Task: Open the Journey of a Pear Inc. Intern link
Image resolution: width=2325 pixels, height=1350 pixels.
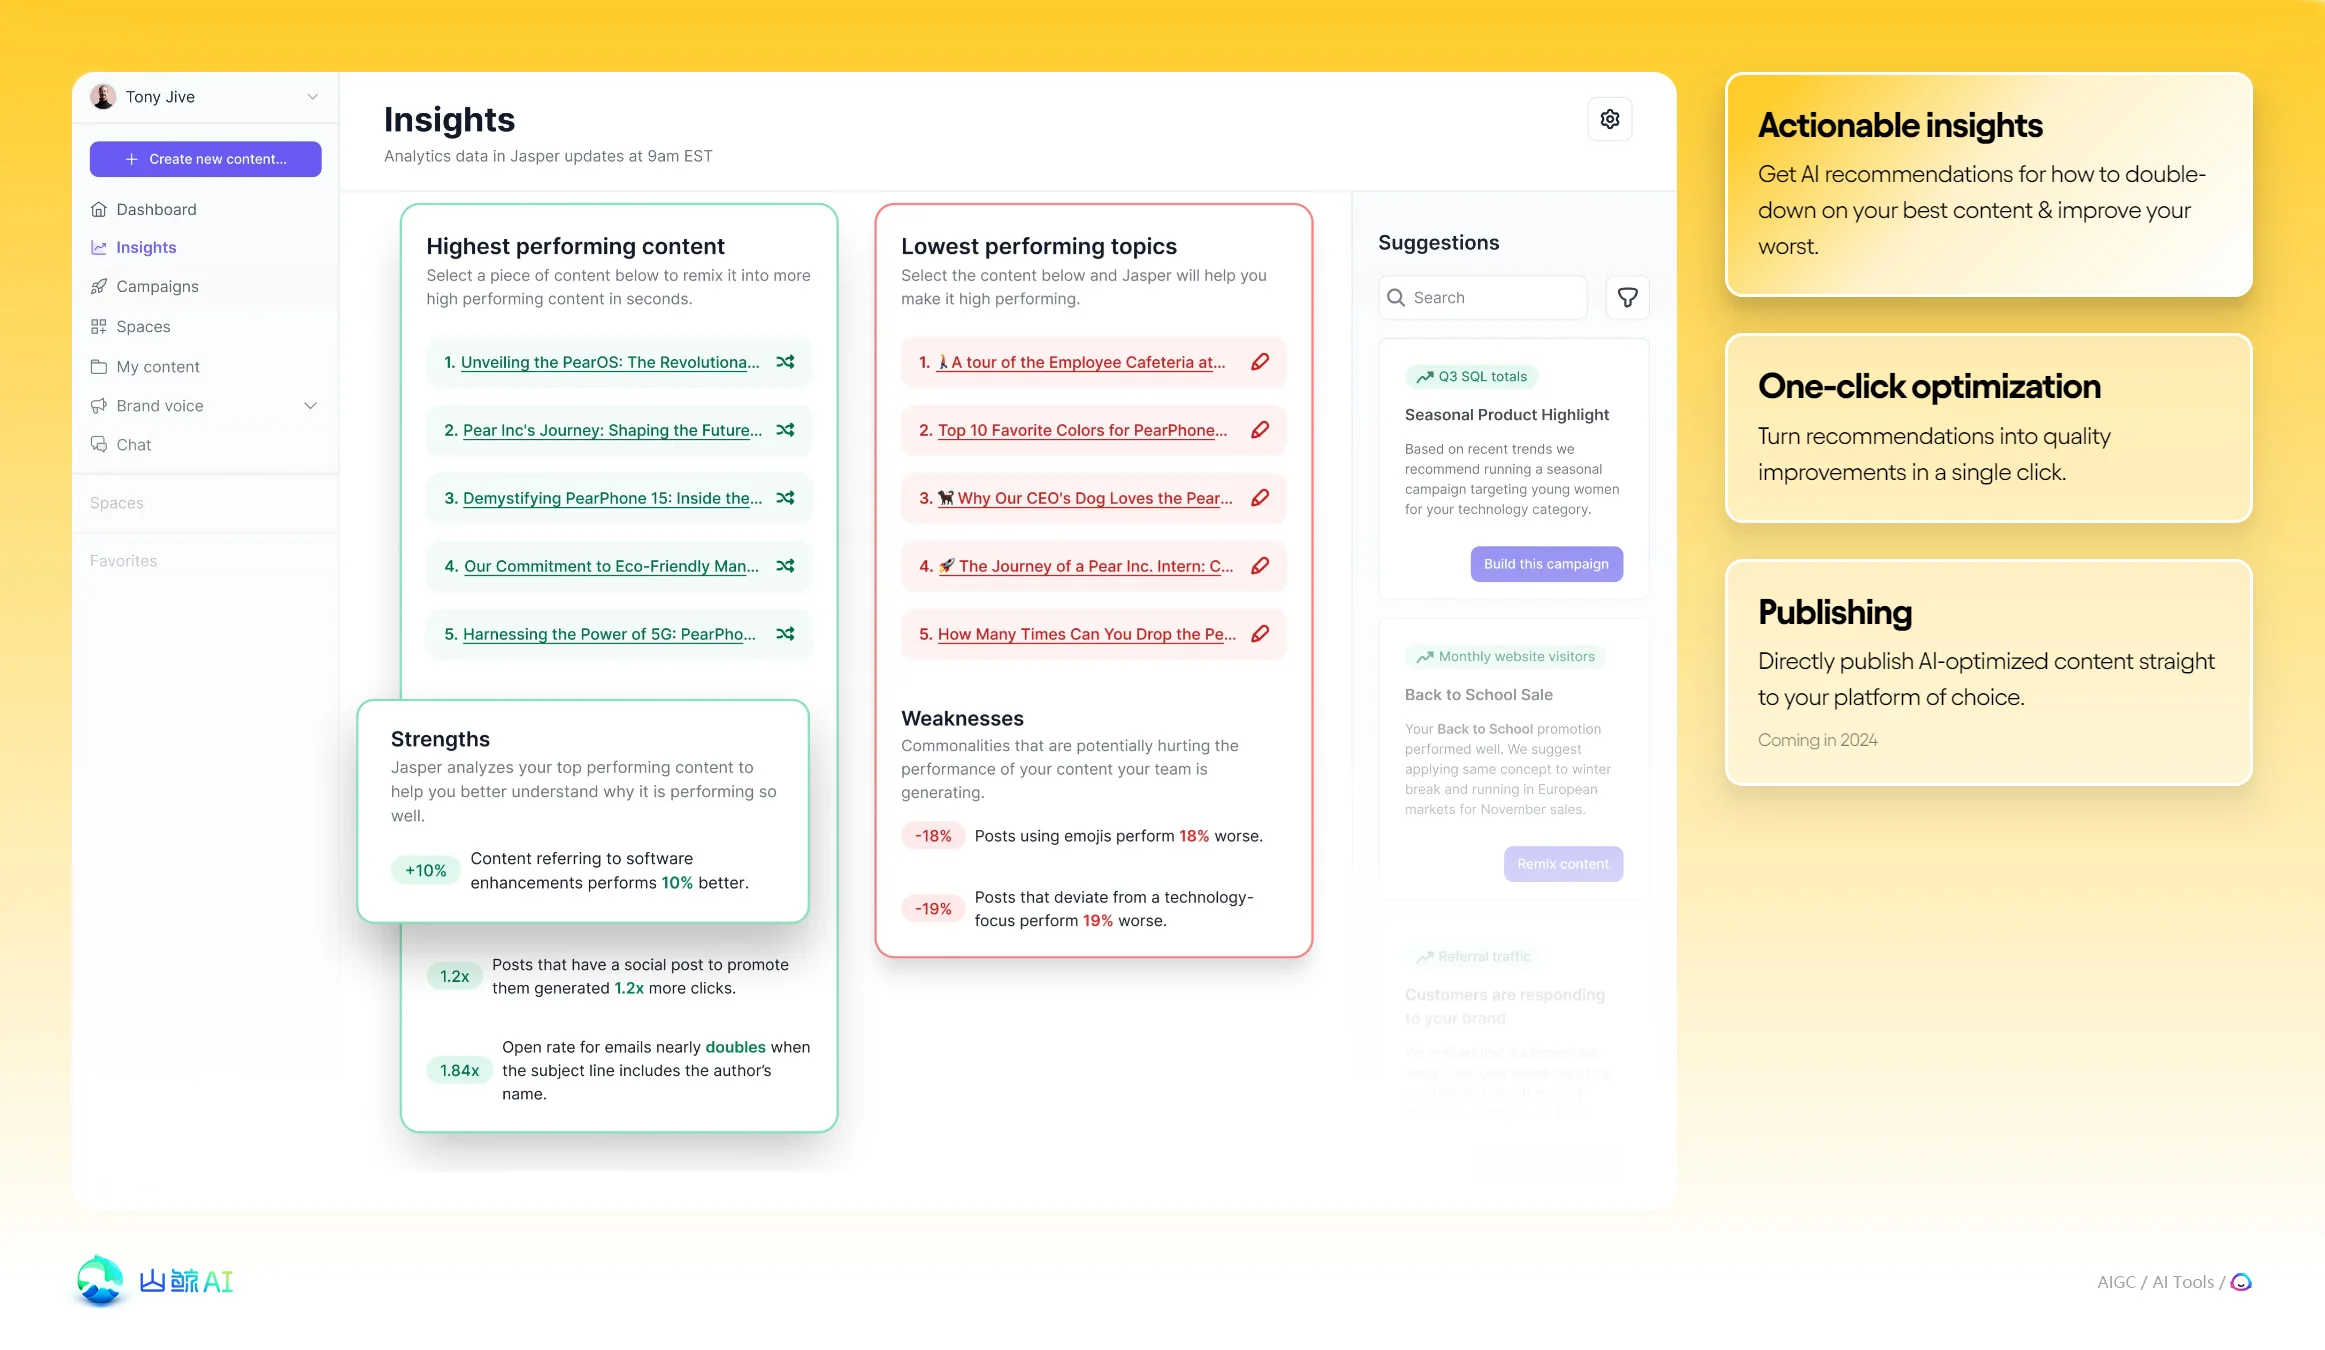Action: 1086,567
